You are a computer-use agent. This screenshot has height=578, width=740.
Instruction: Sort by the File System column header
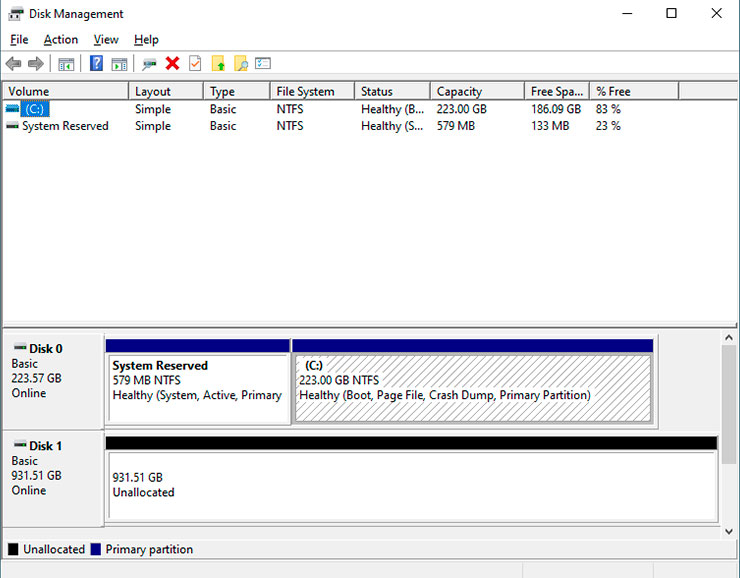pos(312,91)
